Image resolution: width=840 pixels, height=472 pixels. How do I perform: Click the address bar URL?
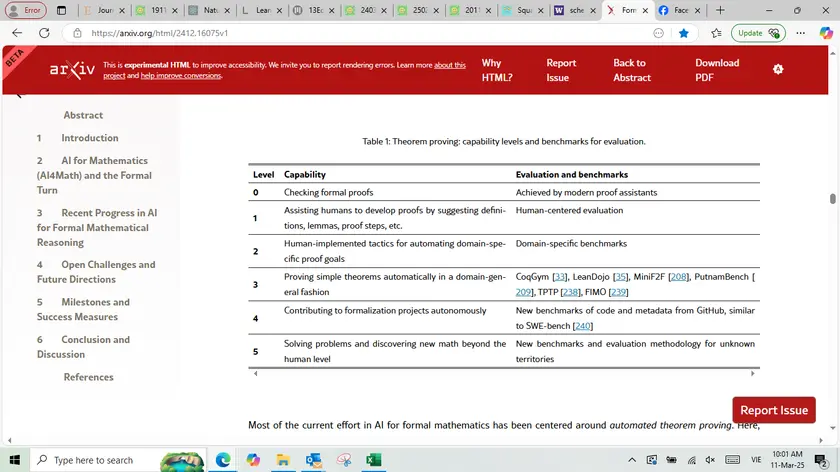(x=160, y=33)
